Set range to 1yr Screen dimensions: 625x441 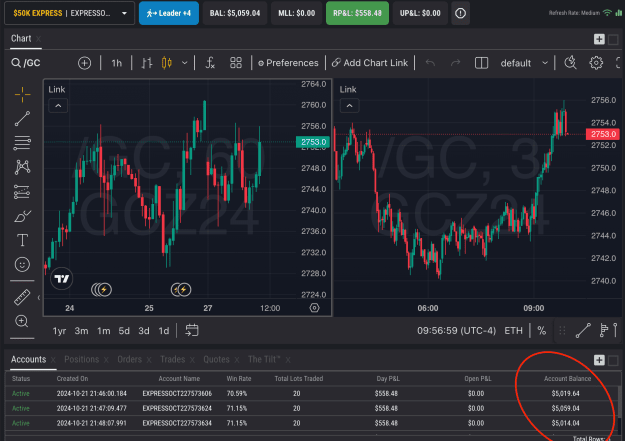click(59, 331)
